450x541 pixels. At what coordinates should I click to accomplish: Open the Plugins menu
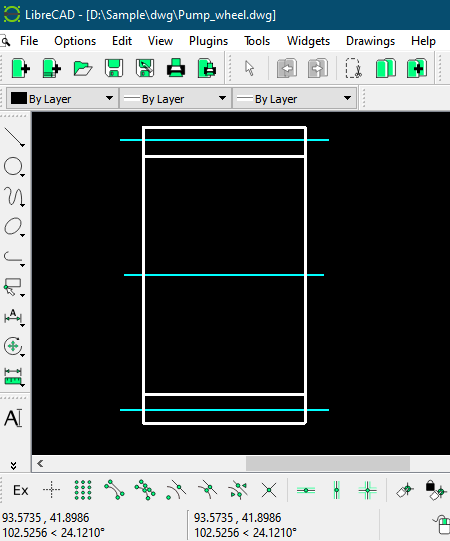tap(208, 41)
